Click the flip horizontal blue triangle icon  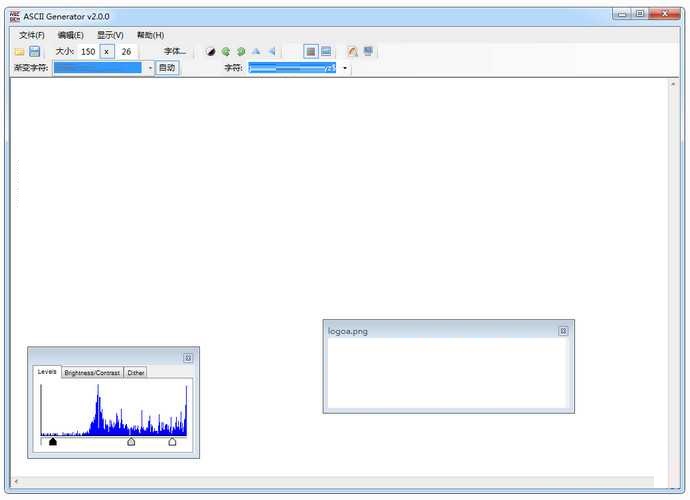pos(272,52)
